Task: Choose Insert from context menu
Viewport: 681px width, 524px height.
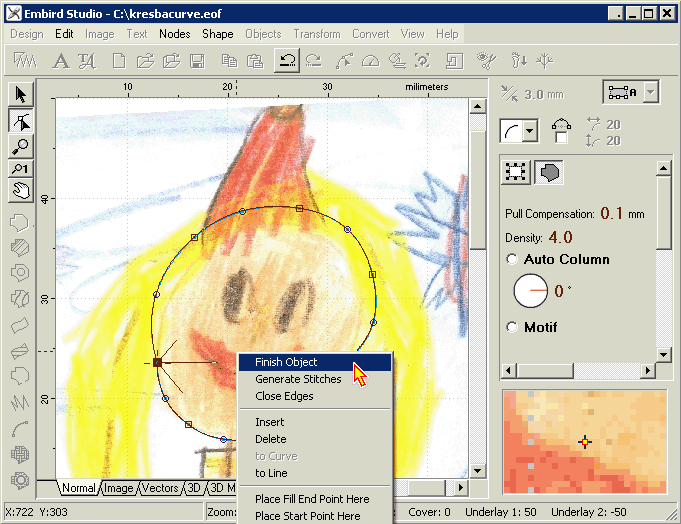Action: pos(315,422)
